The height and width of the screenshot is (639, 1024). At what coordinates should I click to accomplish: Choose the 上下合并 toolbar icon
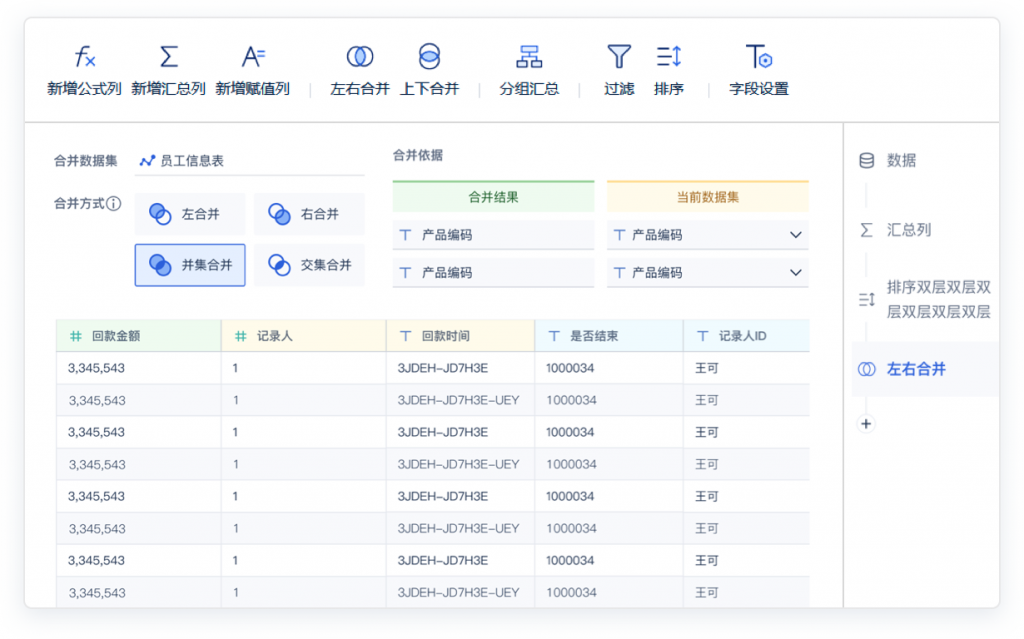pos(429,57)
